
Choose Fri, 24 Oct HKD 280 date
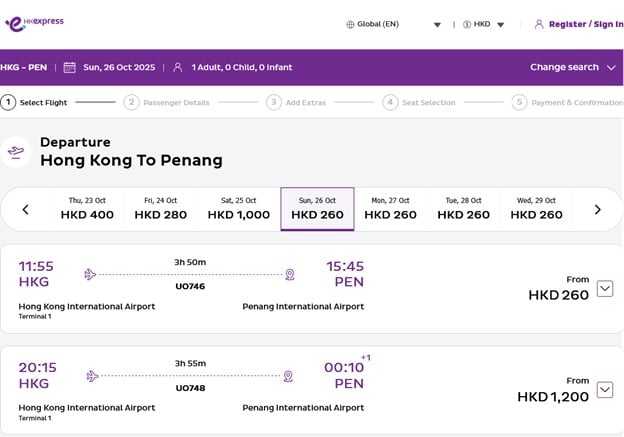coord(161,209)
